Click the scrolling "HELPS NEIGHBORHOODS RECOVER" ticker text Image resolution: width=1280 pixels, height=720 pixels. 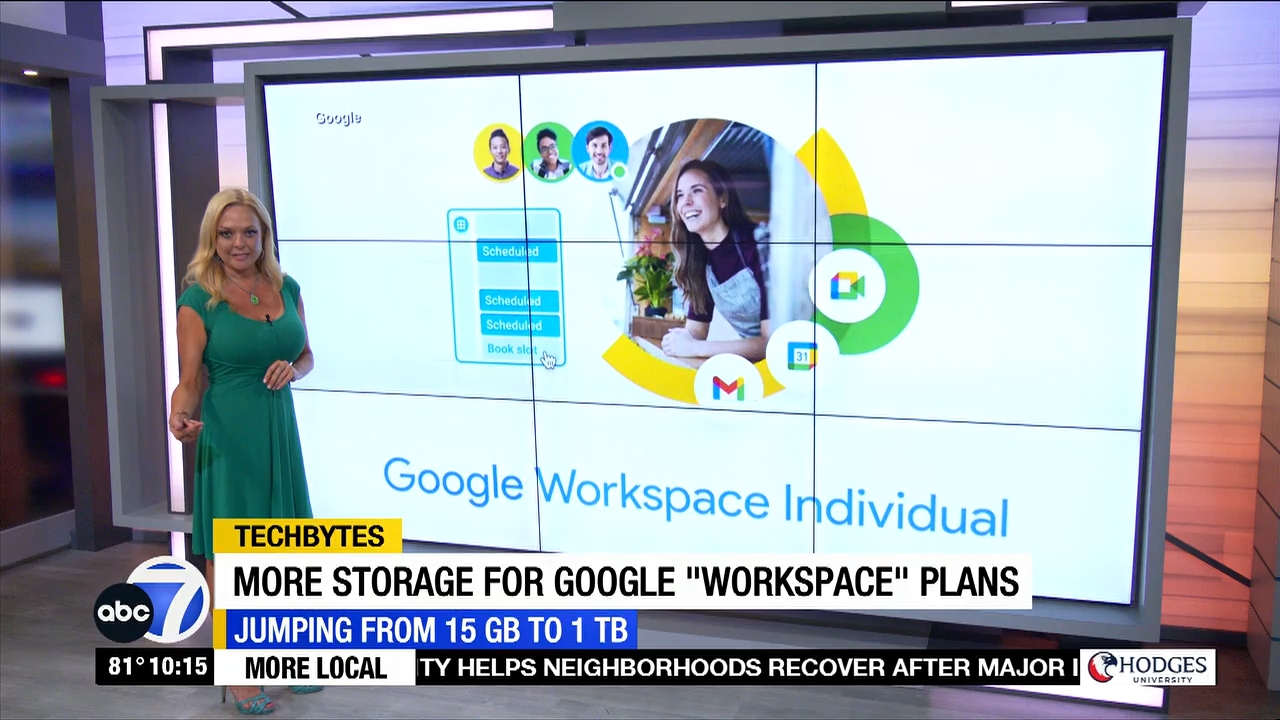(747, 667)
